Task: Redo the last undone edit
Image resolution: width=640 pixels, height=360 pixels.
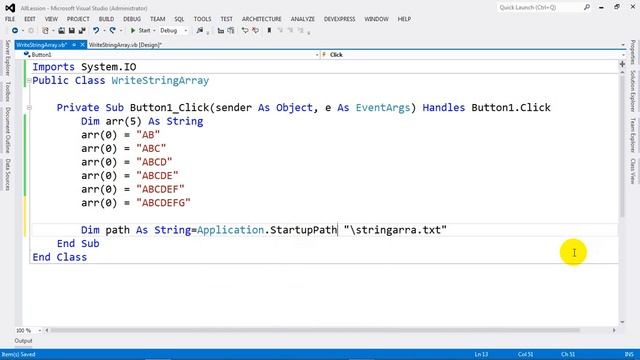Action: point(112,31)
